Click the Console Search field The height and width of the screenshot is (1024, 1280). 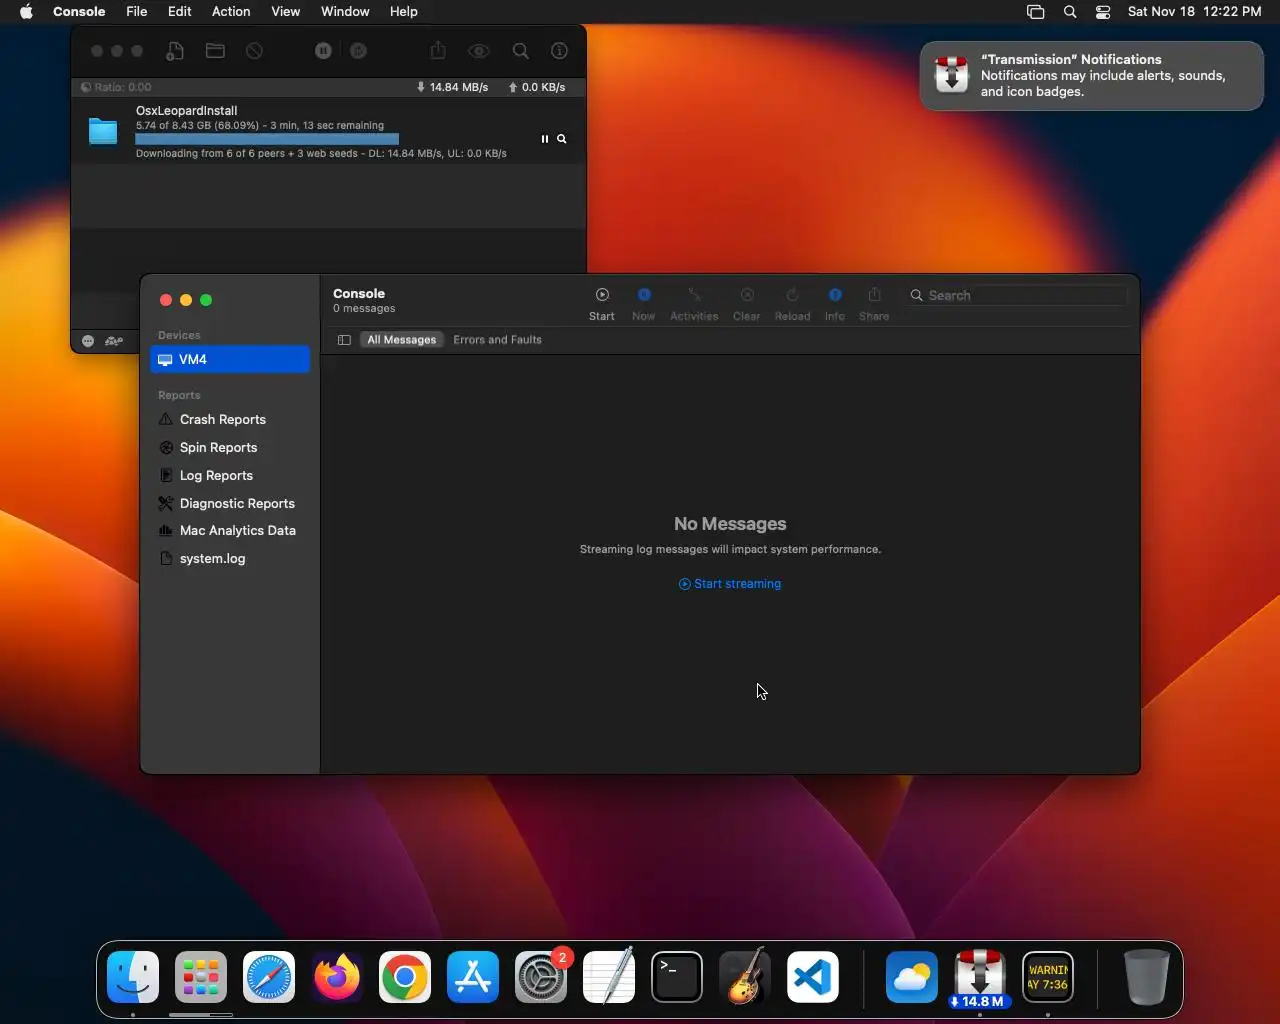(x=1016, y=295)
